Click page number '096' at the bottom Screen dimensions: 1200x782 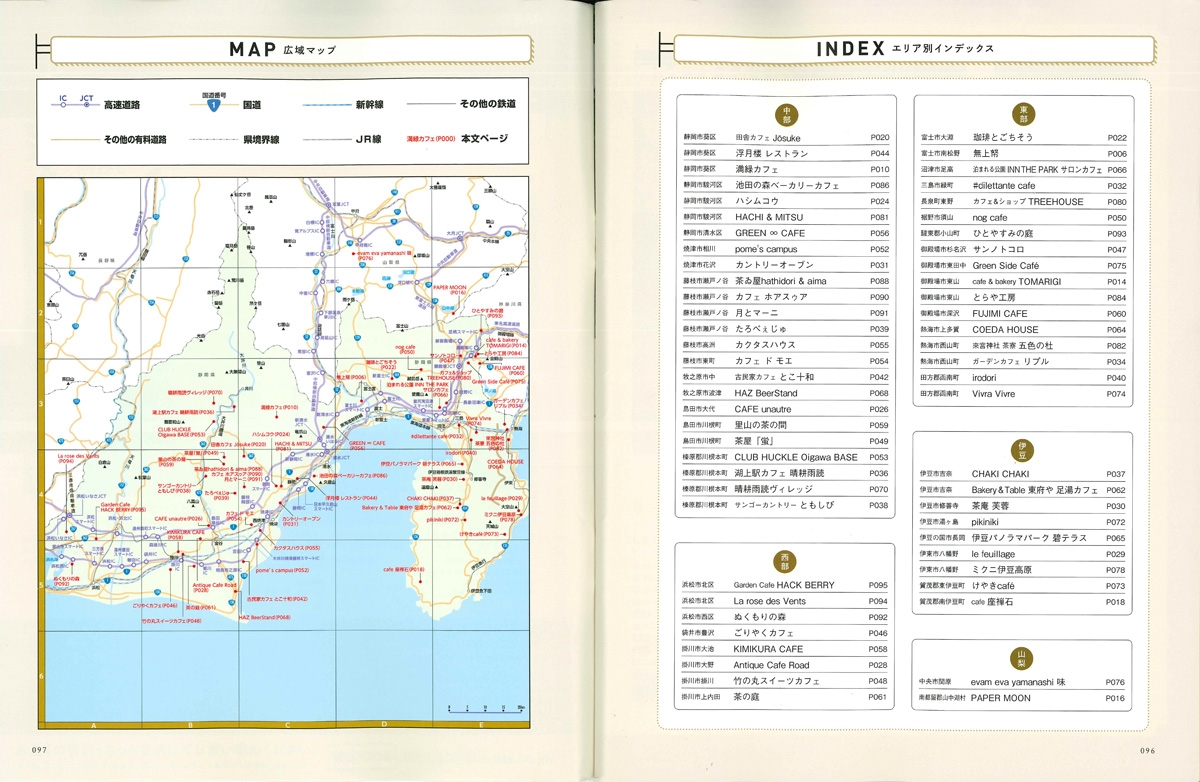[1149, 750]
